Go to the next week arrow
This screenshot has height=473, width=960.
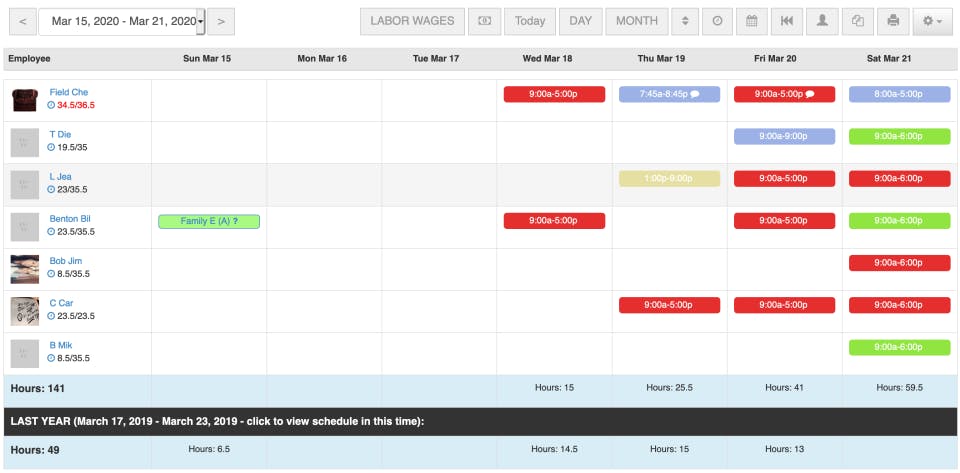(x=221, y=20)
